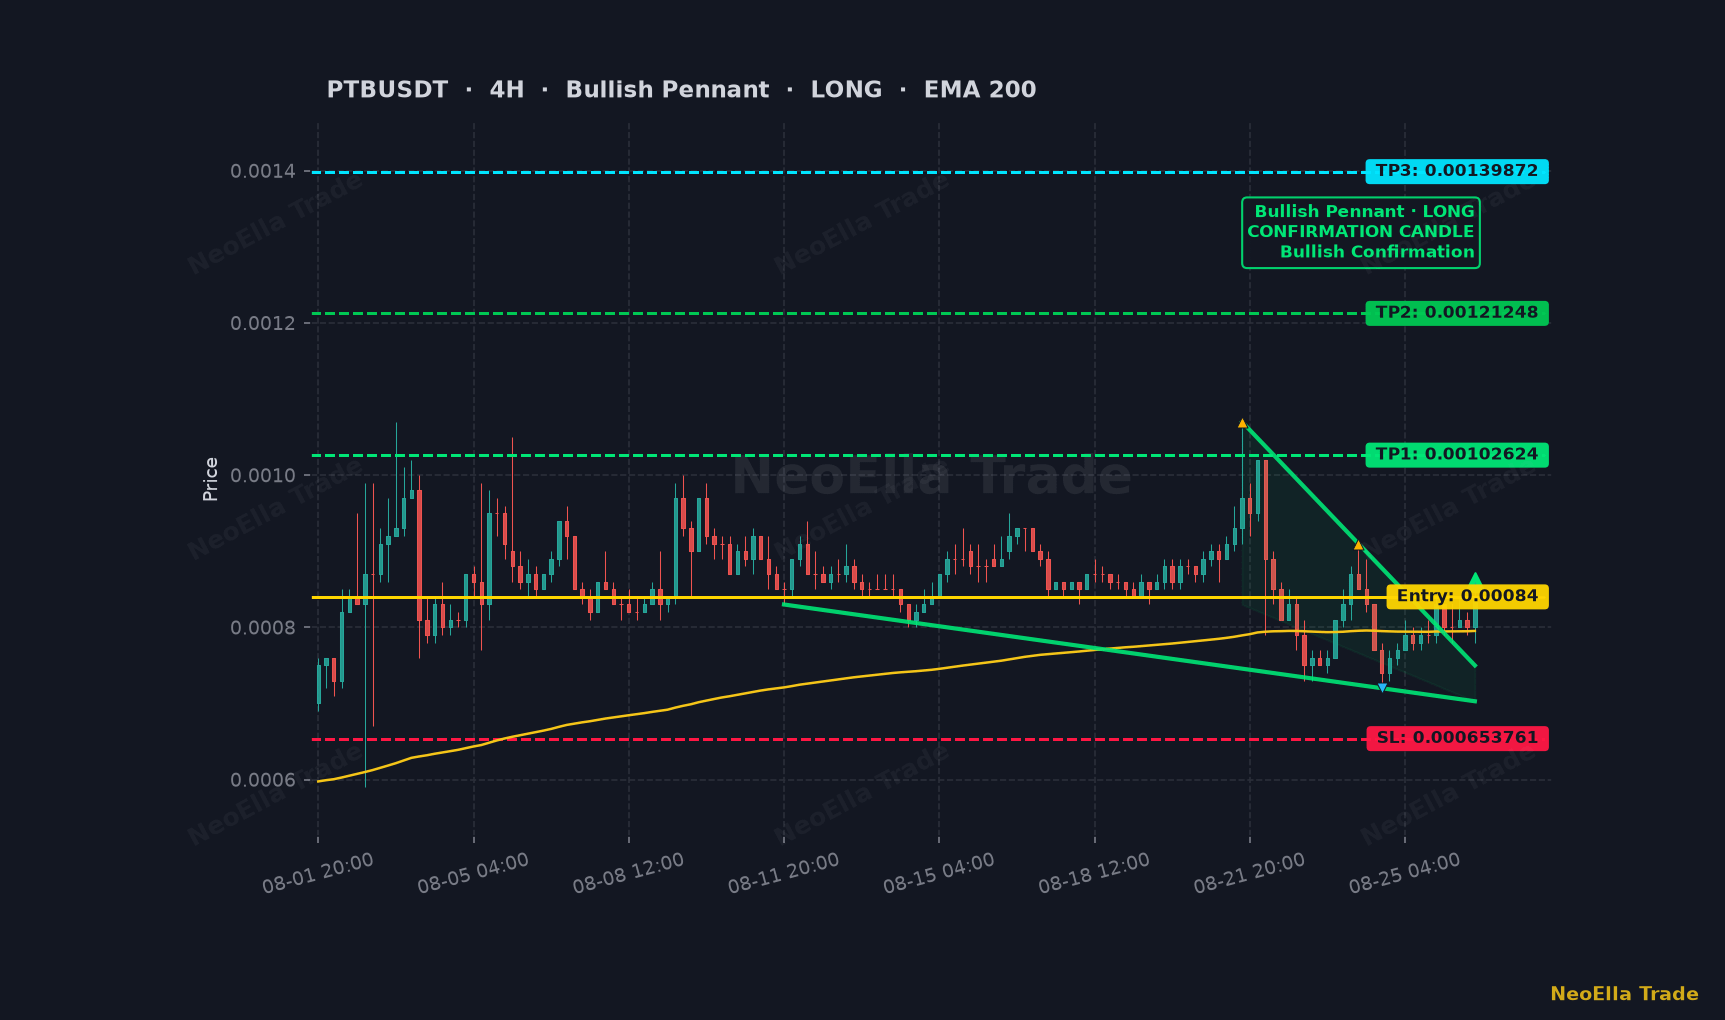Click the 0.0014 y-axis tick label
Viewport: 1725px width, 1020px height.
point(263,172)
